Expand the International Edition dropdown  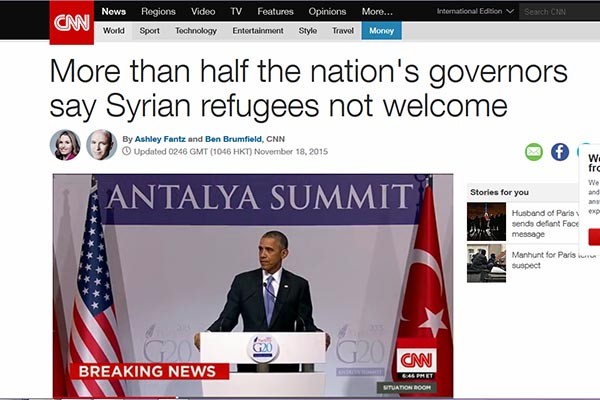point(475,11)
